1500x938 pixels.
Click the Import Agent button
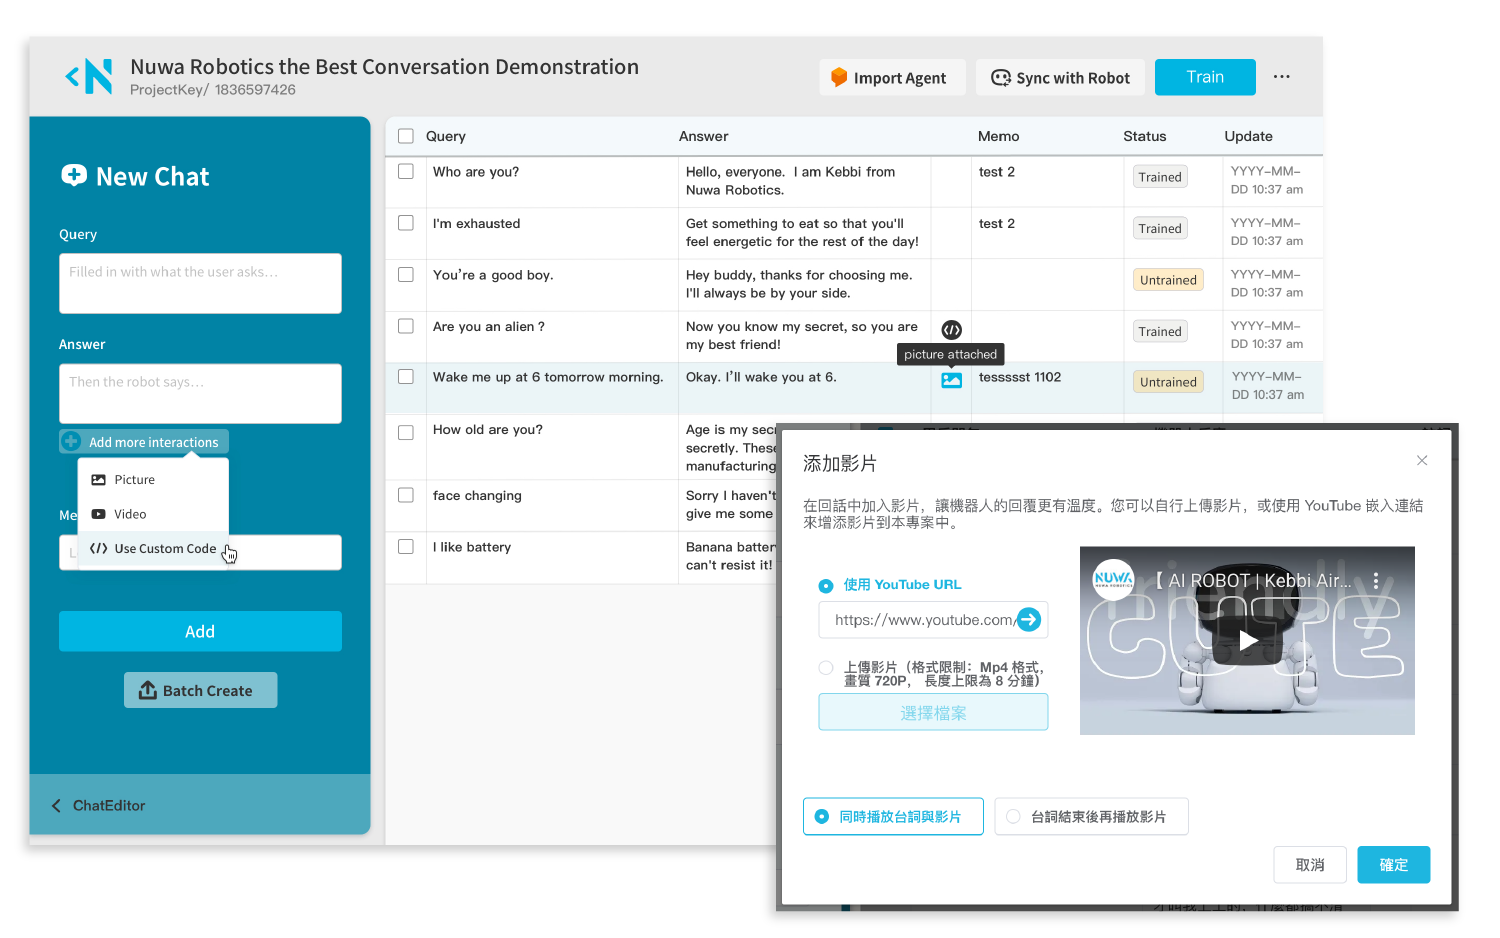pos(892,77)
